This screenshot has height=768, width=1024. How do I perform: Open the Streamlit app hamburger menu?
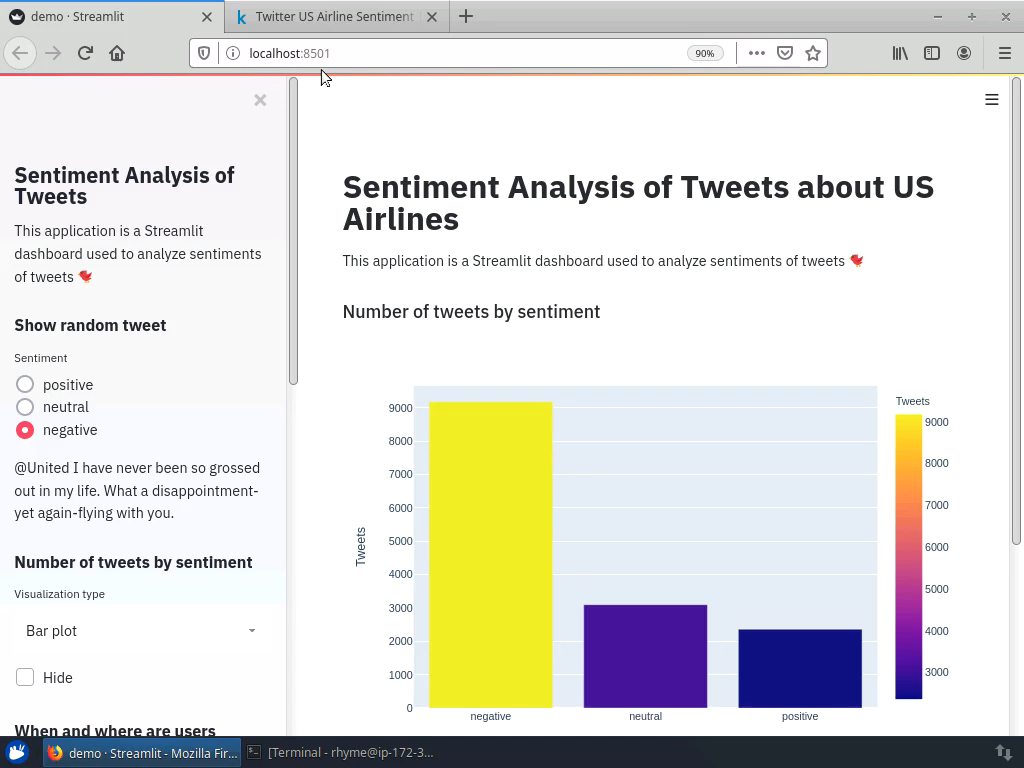pyautogui.click(x=991, y=99)
